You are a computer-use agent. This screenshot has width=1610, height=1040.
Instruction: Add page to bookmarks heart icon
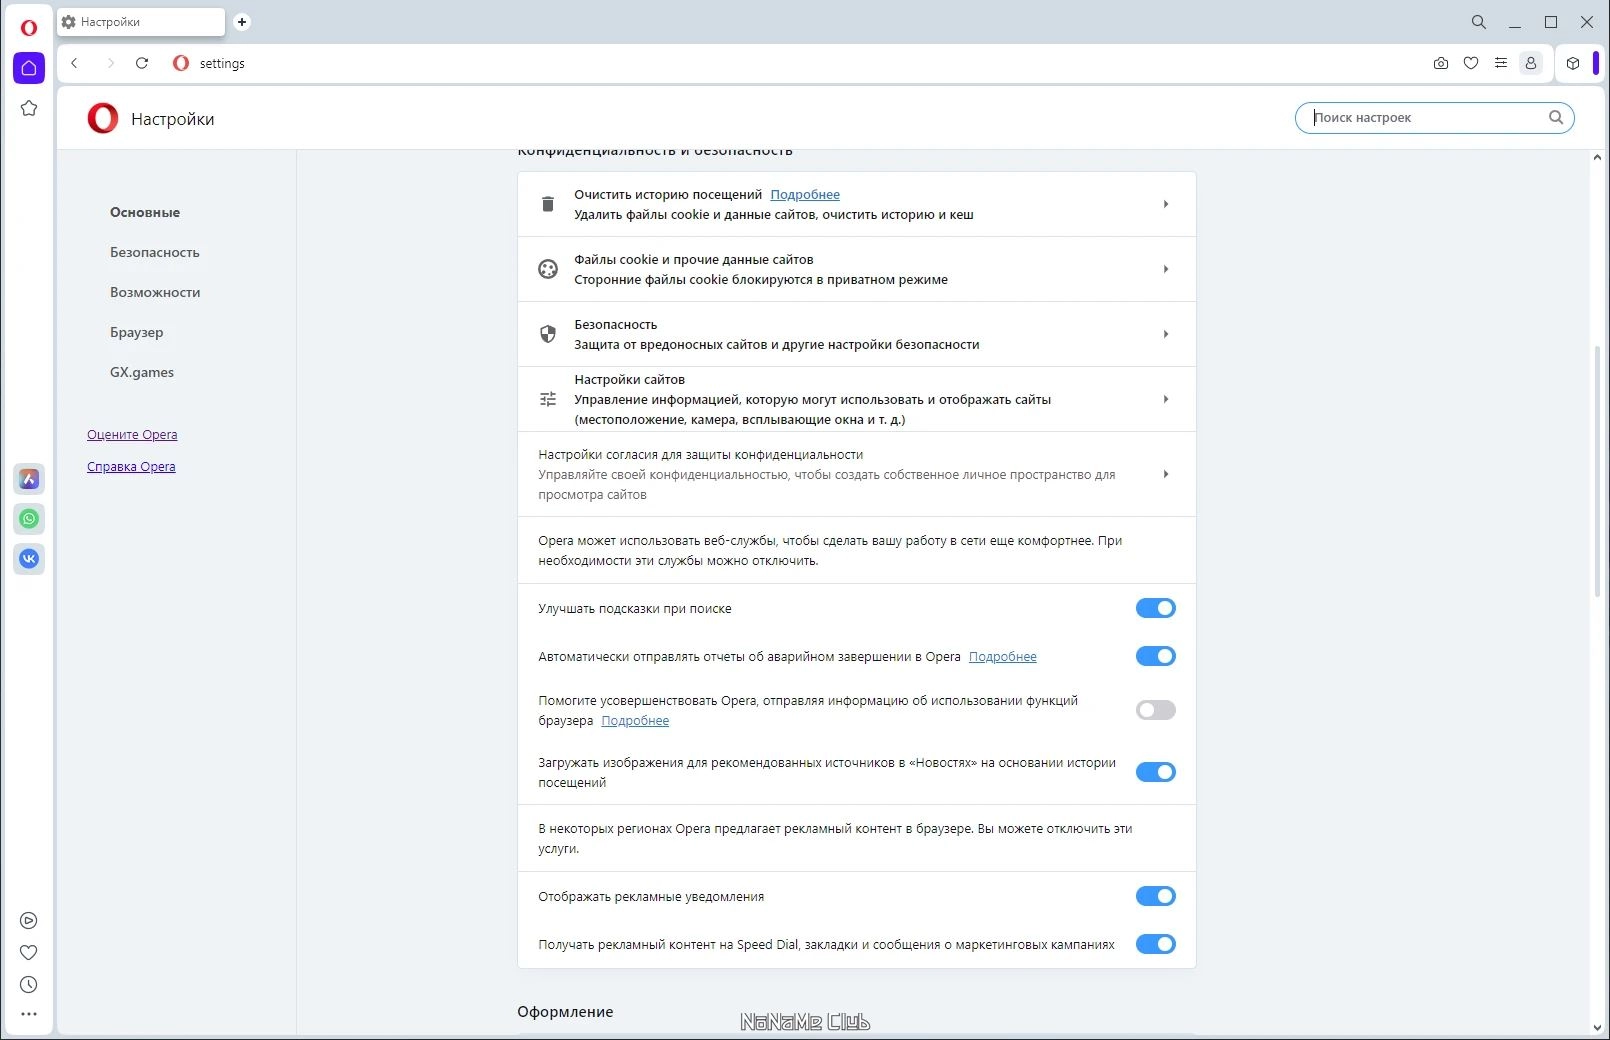[x=1471, y=63]
